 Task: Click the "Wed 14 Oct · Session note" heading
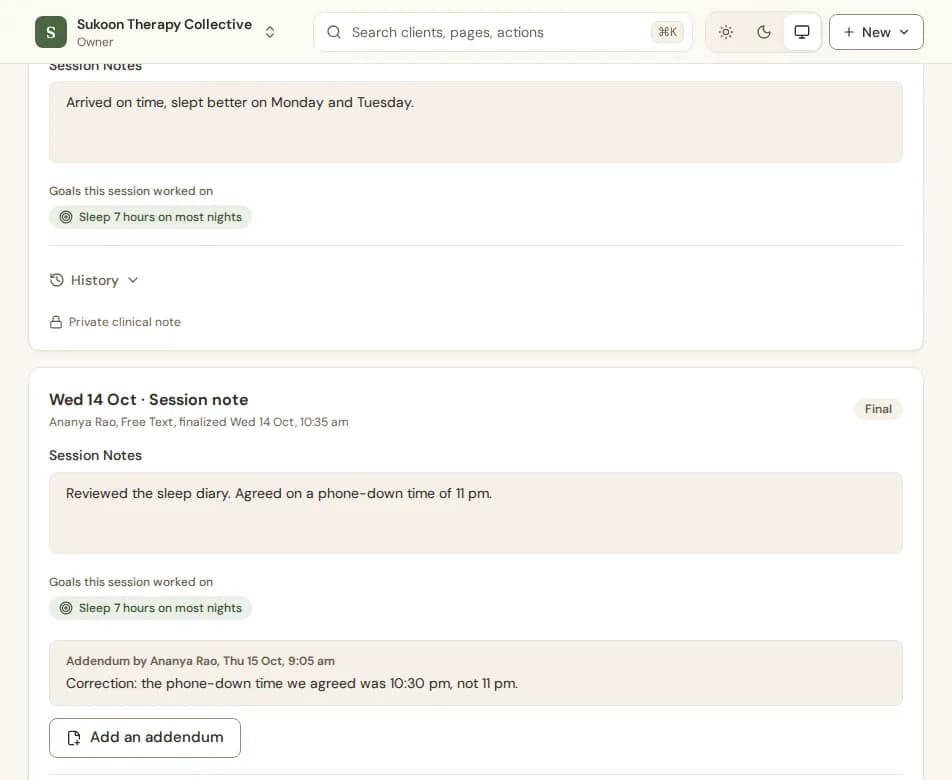click(x=149, y=400)
